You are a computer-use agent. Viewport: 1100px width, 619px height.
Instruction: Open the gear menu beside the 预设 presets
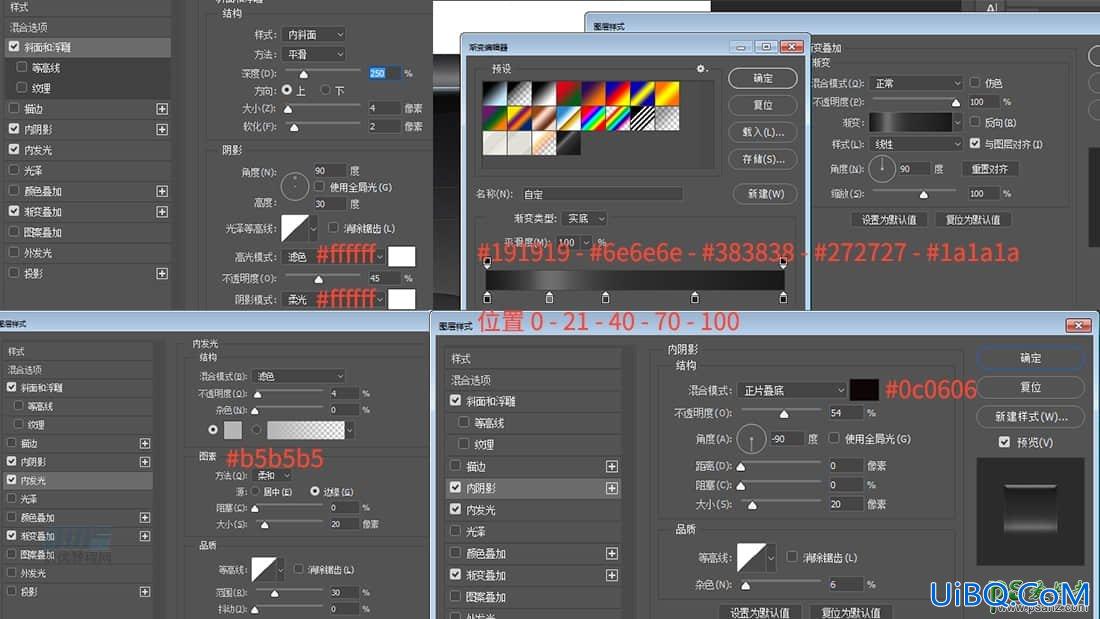pos(701,69)
